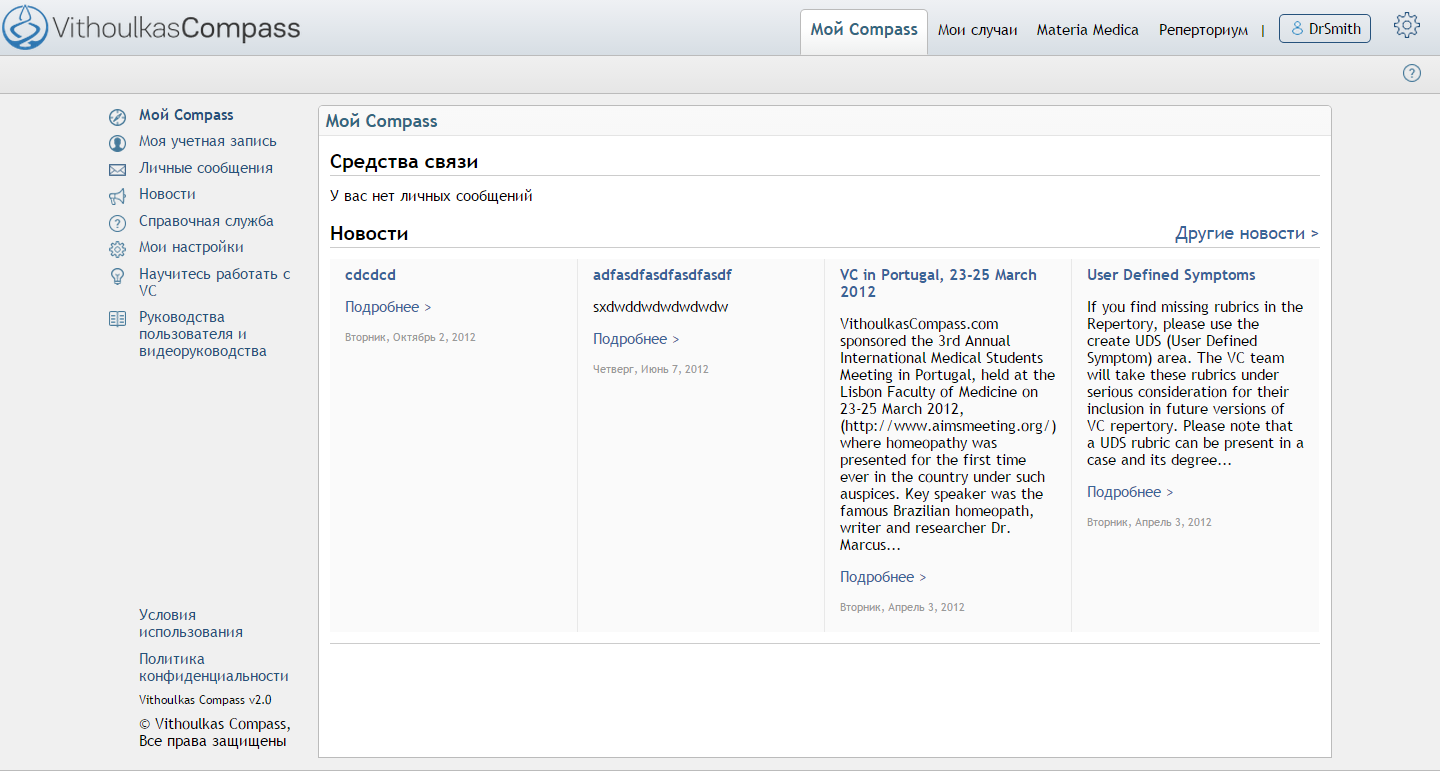Open Научитесь работать с VC link
Screen dimensions: 1441x771
click(x=215, y=282)
